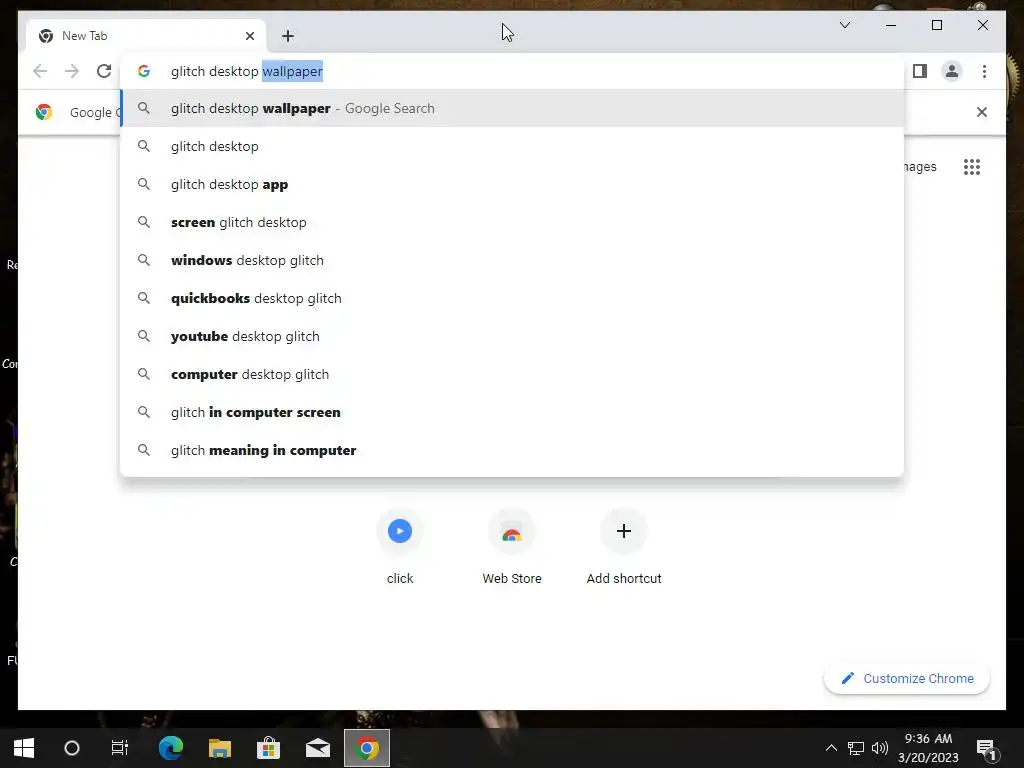Select the 'glitch desktop app' suggestion
Screen dimensions: 1024x768
513,184
